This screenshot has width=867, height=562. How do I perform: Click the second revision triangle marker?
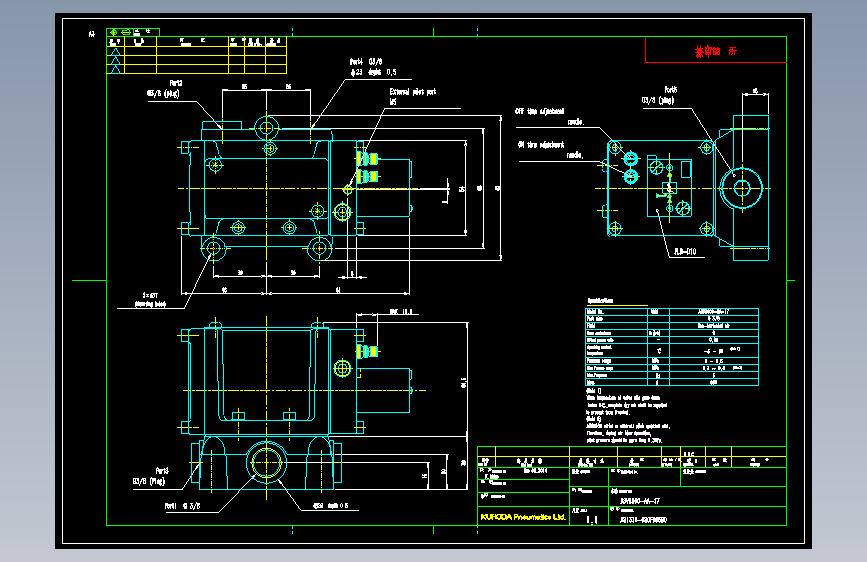coord(116,60)
